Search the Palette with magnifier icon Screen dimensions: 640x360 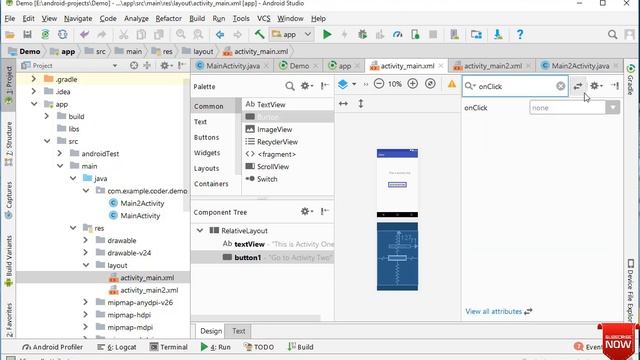[290, 86]
